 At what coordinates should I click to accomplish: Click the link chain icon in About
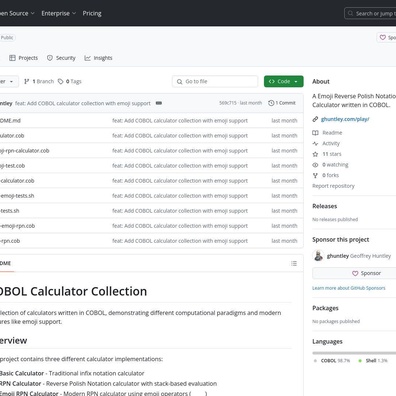click(315, 119)
